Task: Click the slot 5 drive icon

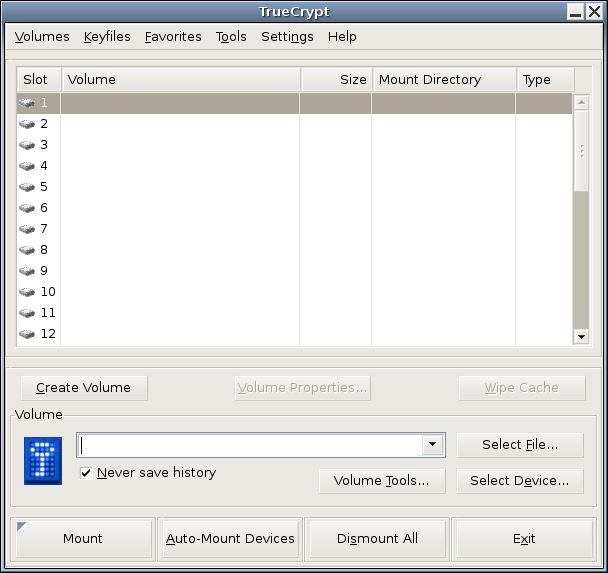Action: click(x=27, y=187)
